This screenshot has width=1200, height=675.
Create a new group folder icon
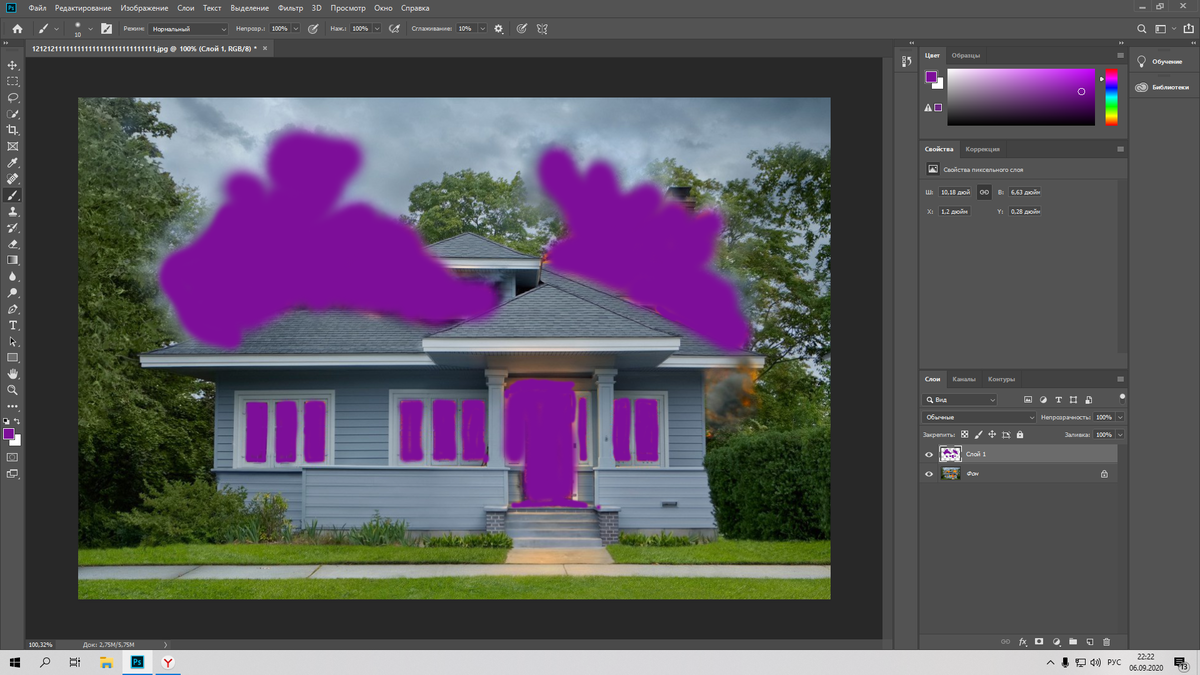click(1073, 642)
